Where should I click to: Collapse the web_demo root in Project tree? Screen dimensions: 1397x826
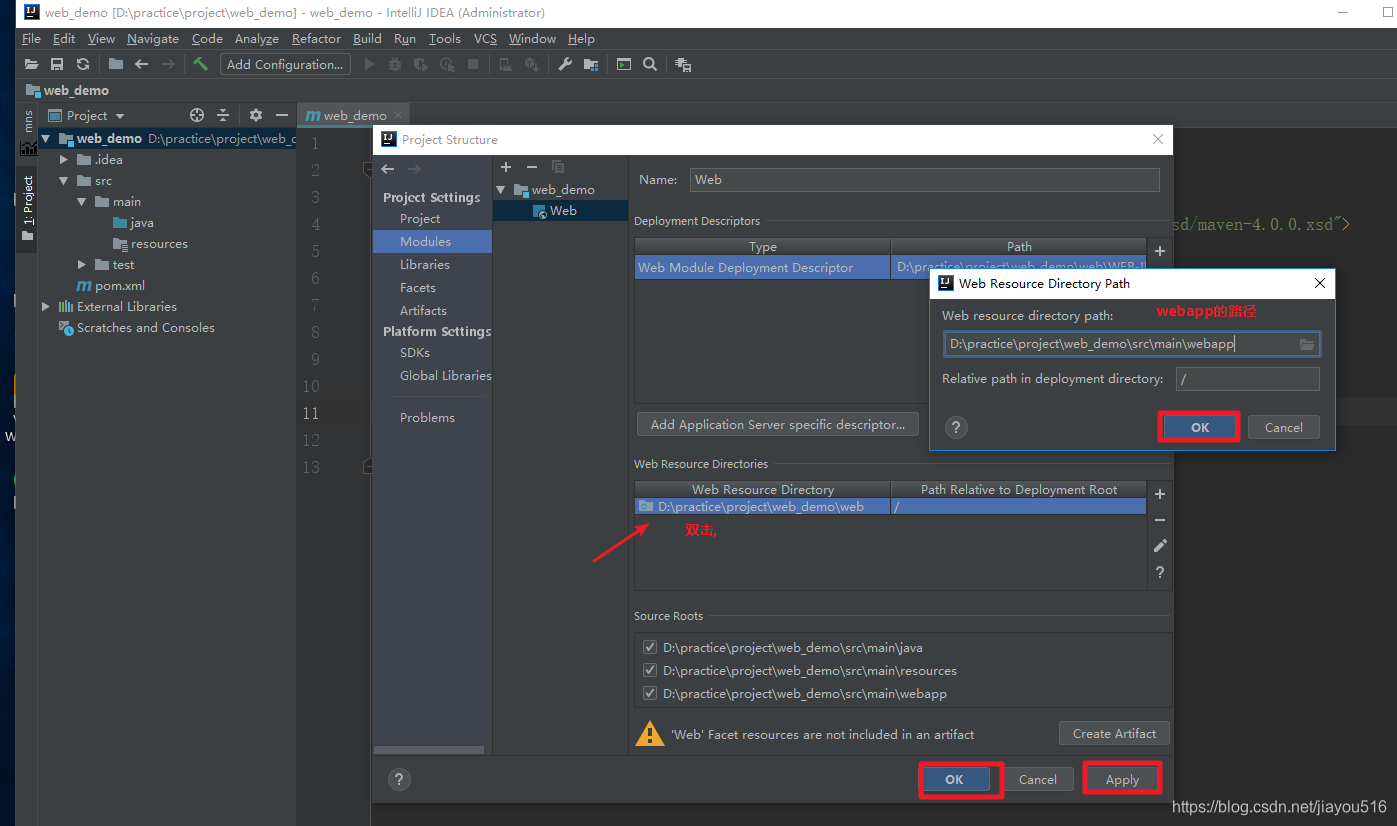click(46, 139)
